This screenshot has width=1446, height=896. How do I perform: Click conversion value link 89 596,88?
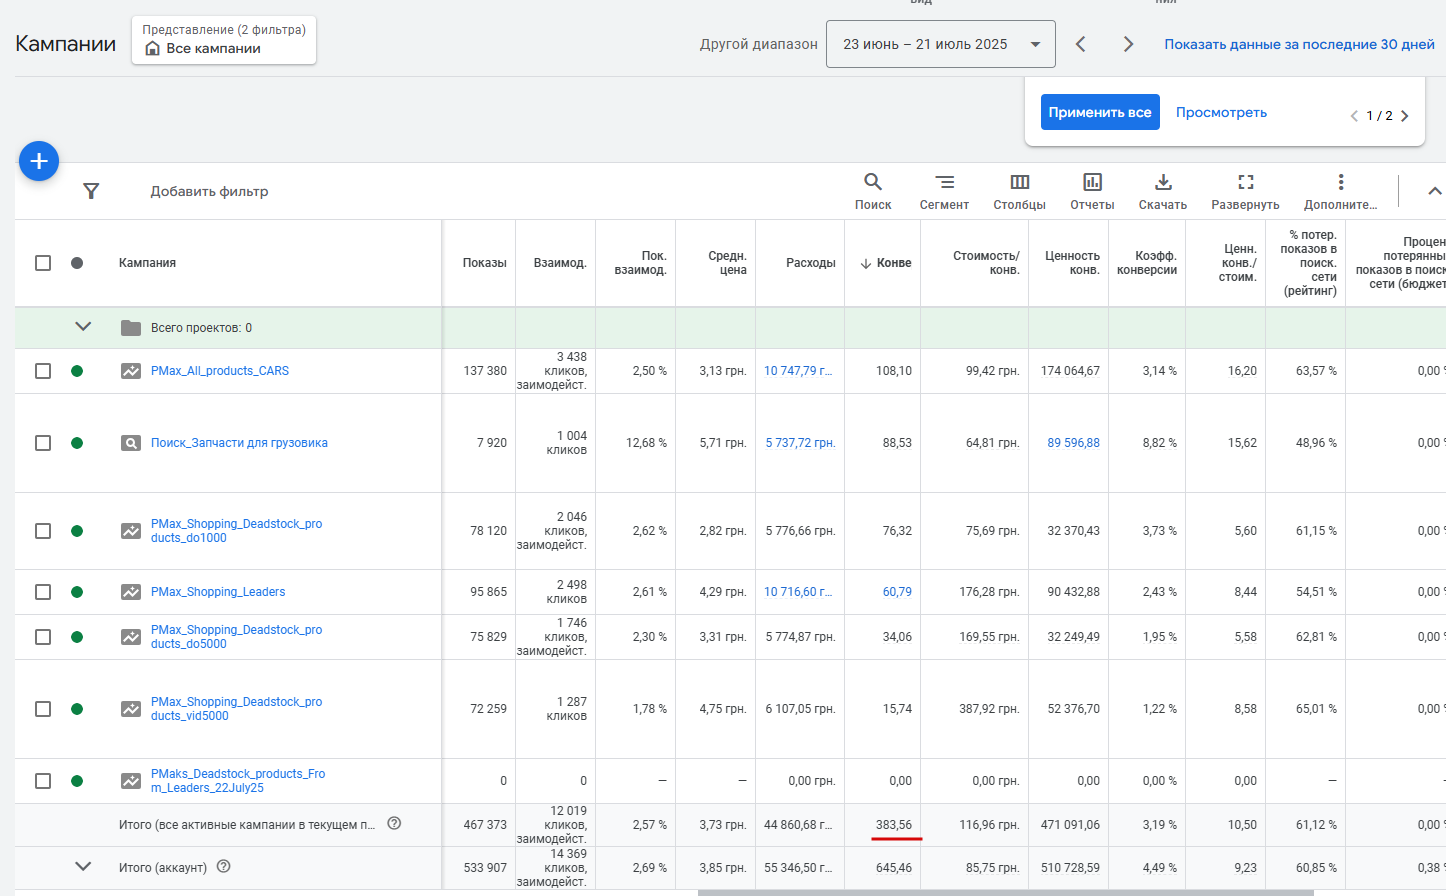tap(1073, 443)
